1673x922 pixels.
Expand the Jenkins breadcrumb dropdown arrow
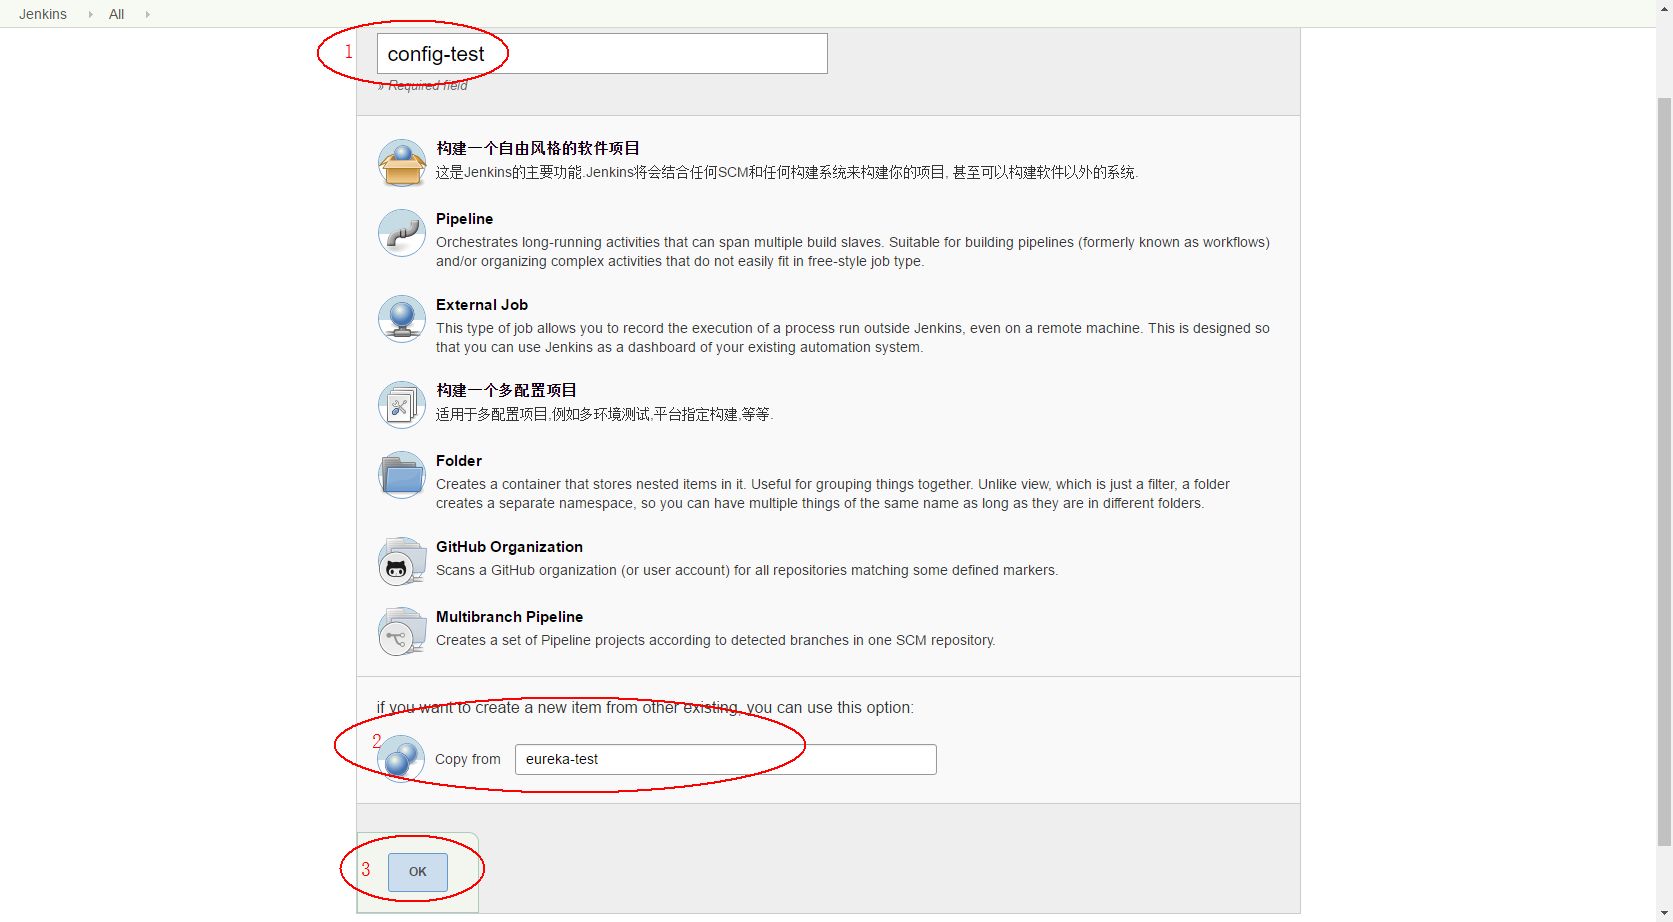point(90,14)
